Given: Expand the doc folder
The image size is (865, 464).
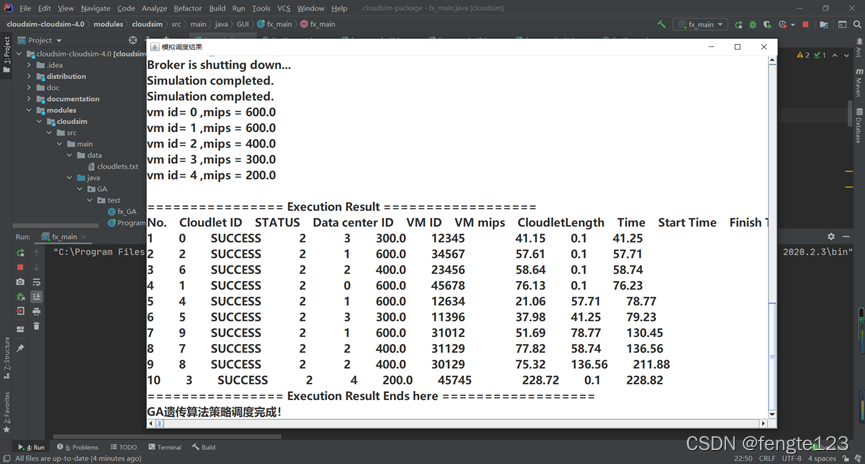Looking at the screenshot, I should [29, 88].
